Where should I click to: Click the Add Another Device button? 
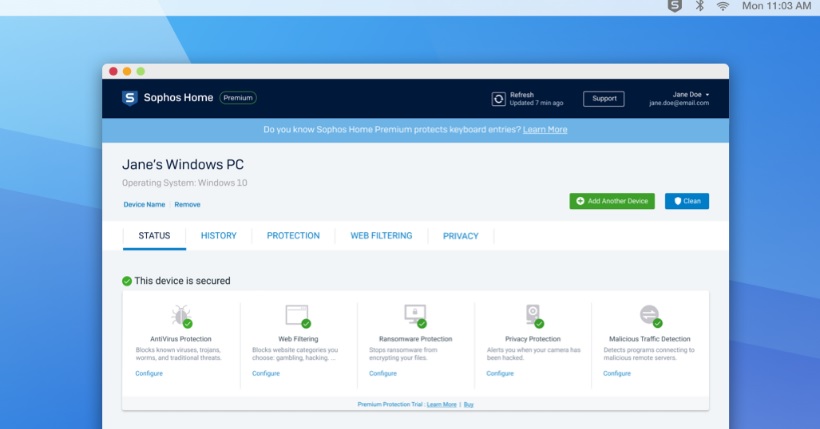[612, 201]
